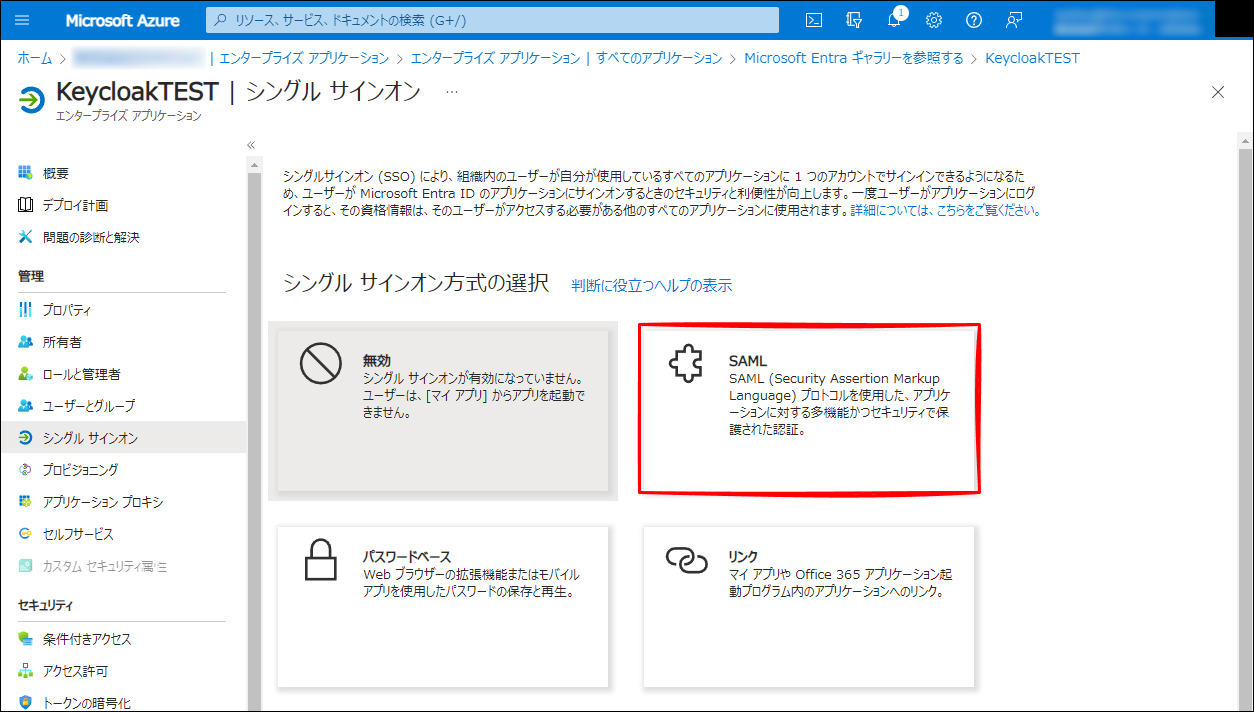The width and height of the screenshot is (1254, 712).
Task: Select the SAML puzzle piece card
Action: [x=809, y=407]
